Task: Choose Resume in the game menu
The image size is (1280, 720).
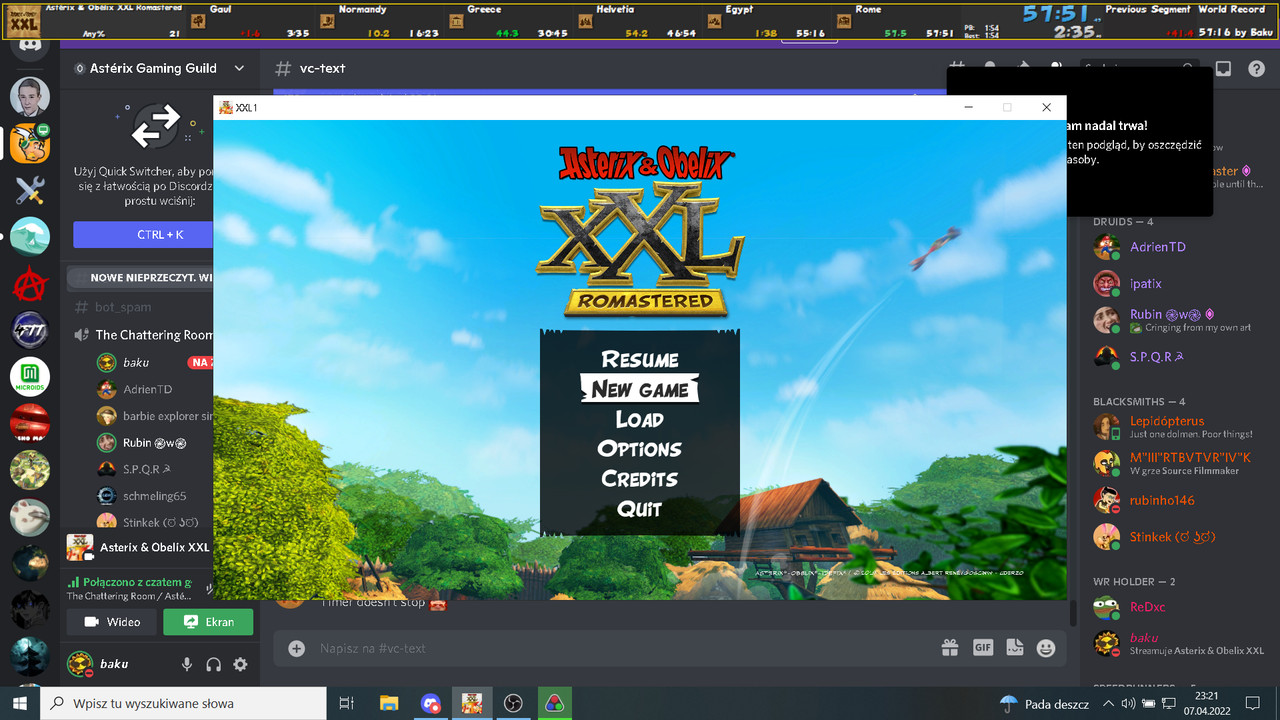Action: tap(640, 360)
